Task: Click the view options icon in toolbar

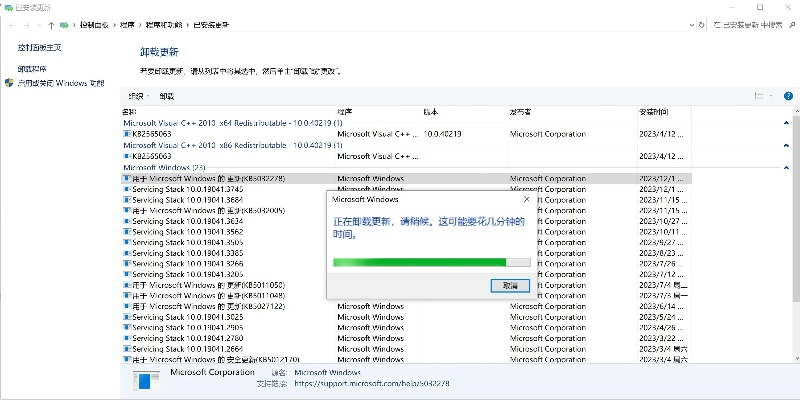Action: coord(758,96)
